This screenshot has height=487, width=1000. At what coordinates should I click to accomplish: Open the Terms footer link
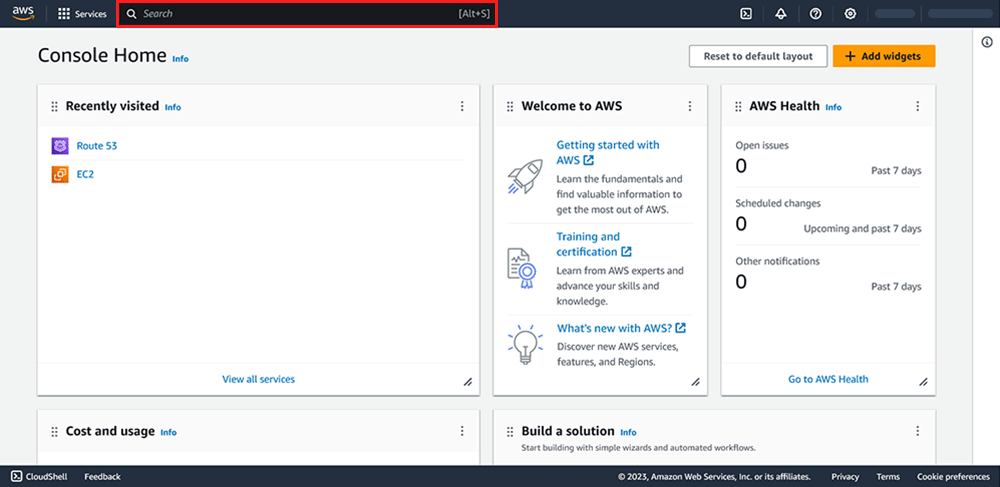[x=888, y=476]
